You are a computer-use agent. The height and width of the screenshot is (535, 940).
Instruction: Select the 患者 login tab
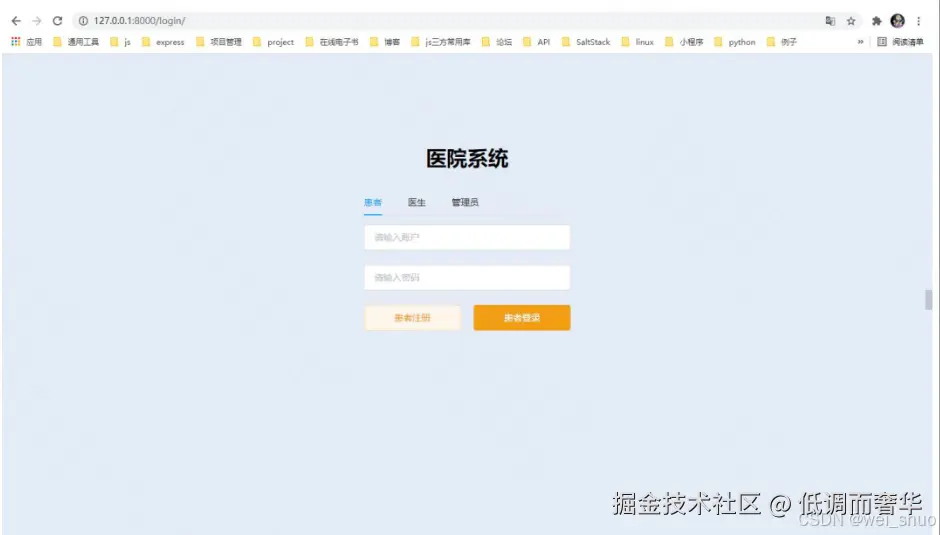pos(373,203)
